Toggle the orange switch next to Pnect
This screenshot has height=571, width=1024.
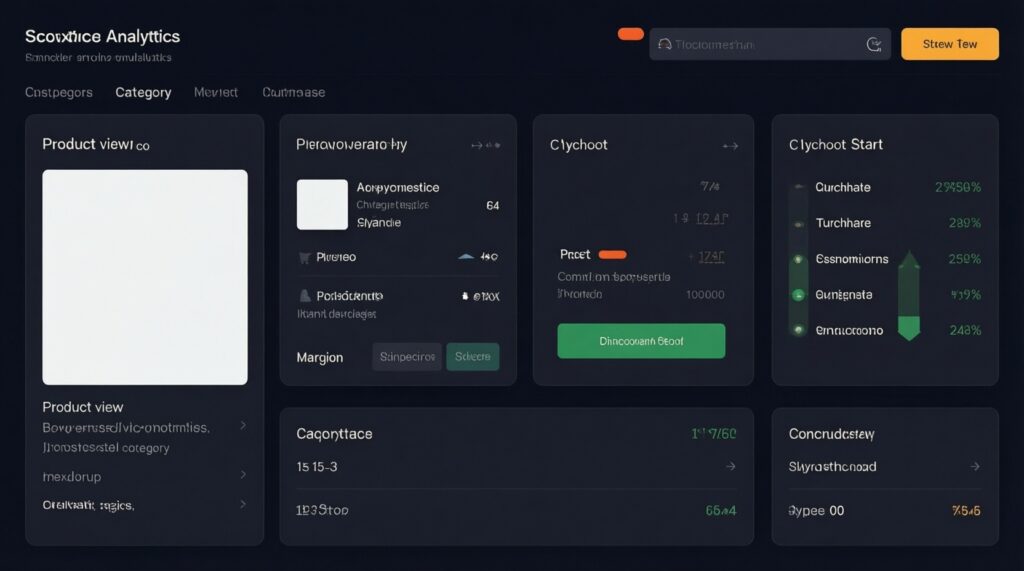(611, 255)
